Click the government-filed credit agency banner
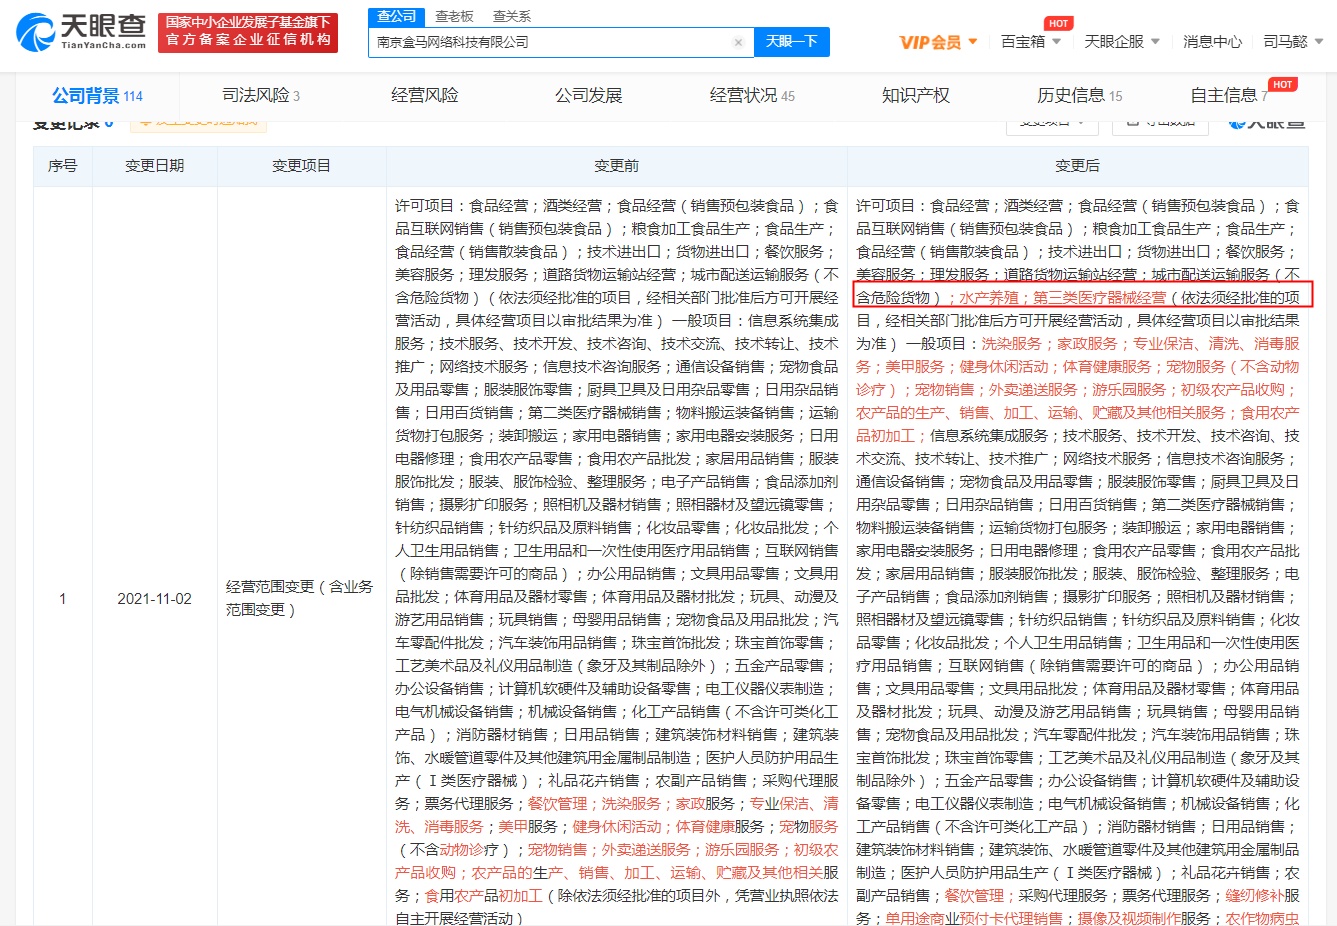Viewport: 1337px width, 926px height. coord(248,31)
